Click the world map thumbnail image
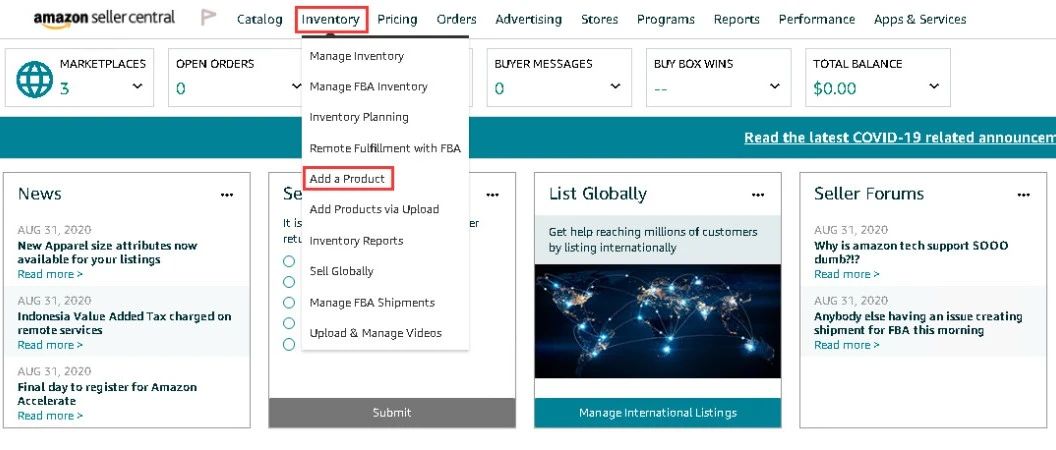Viewport: 1056px width, 450px height. click(657, 320)
